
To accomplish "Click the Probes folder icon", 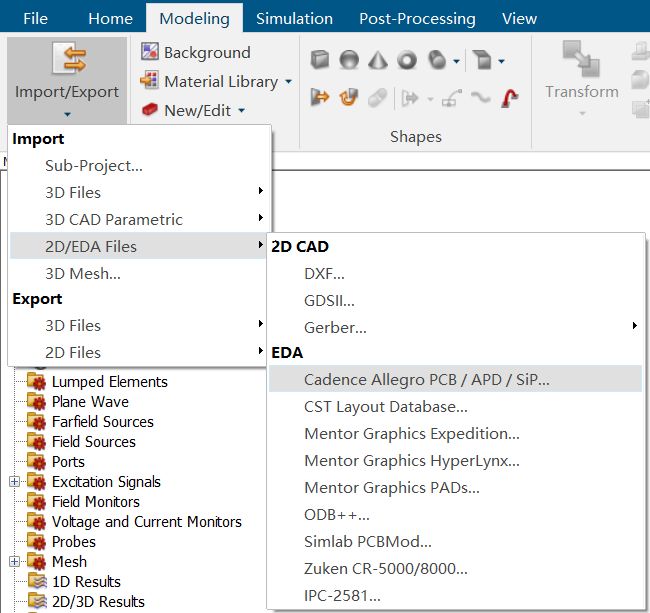I will [x=36, y=541].
